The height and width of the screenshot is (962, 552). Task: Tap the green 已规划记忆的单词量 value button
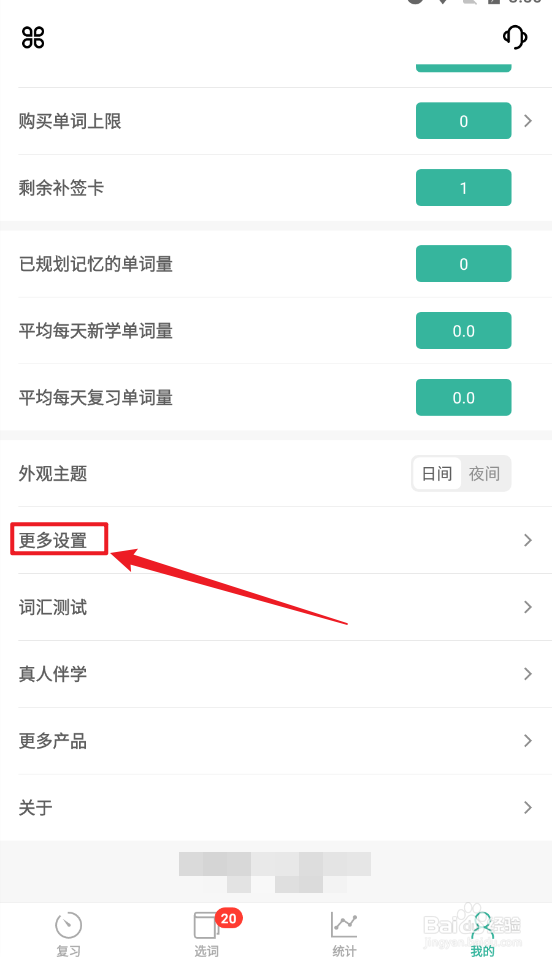pos(464,264)
